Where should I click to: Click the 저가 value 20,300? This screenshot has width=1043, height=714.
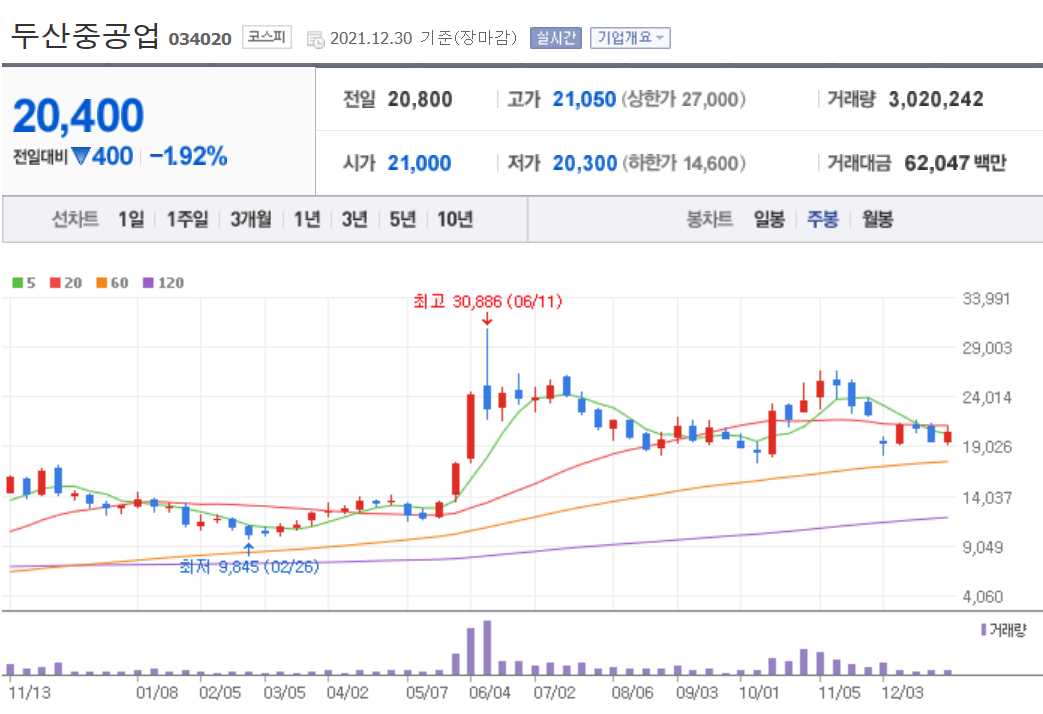coord(585,164)
